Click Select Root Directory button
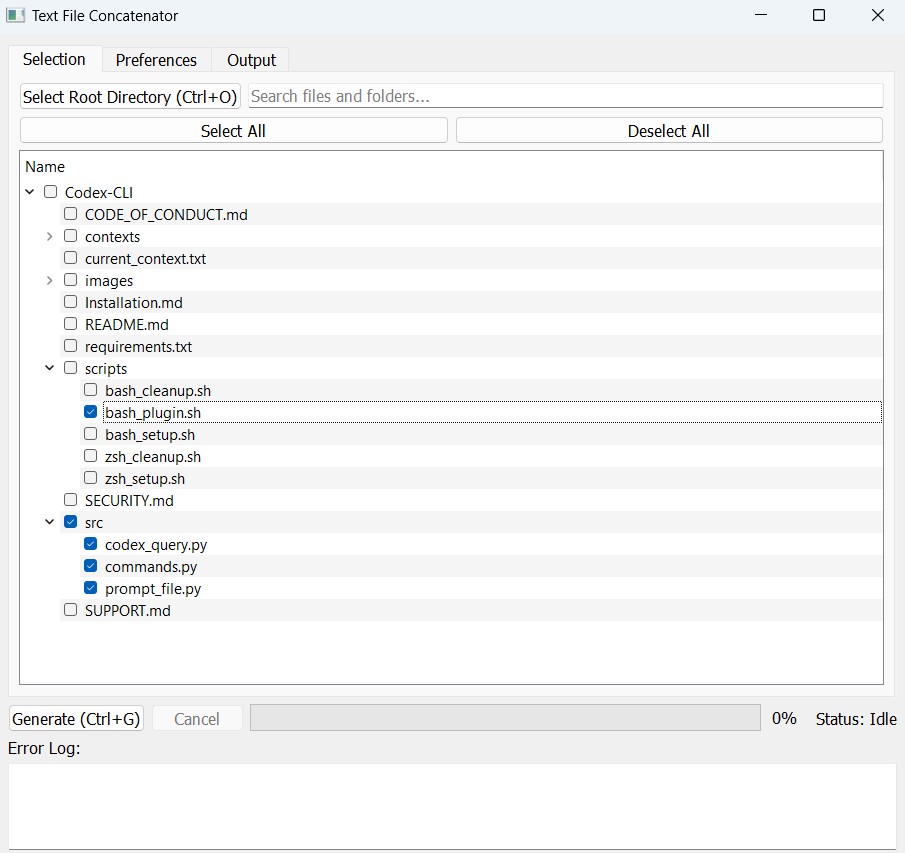905x853 pixels. [x=130, y=96]
